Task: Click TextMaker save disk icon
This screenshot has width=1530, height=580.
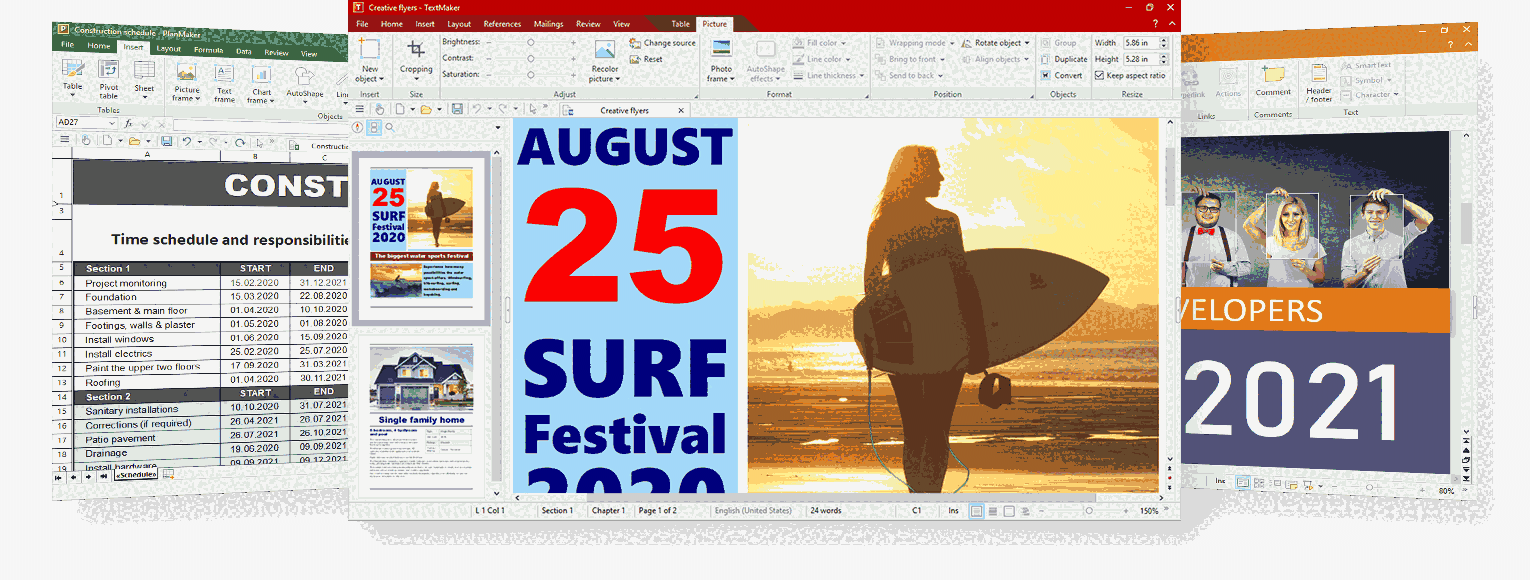Action: click(x=457, y=108)
